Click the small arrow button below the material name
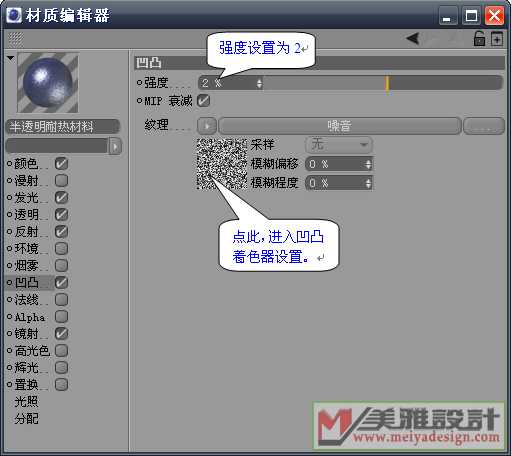Viewport: 511px width, 456px height. pos(115,146)
